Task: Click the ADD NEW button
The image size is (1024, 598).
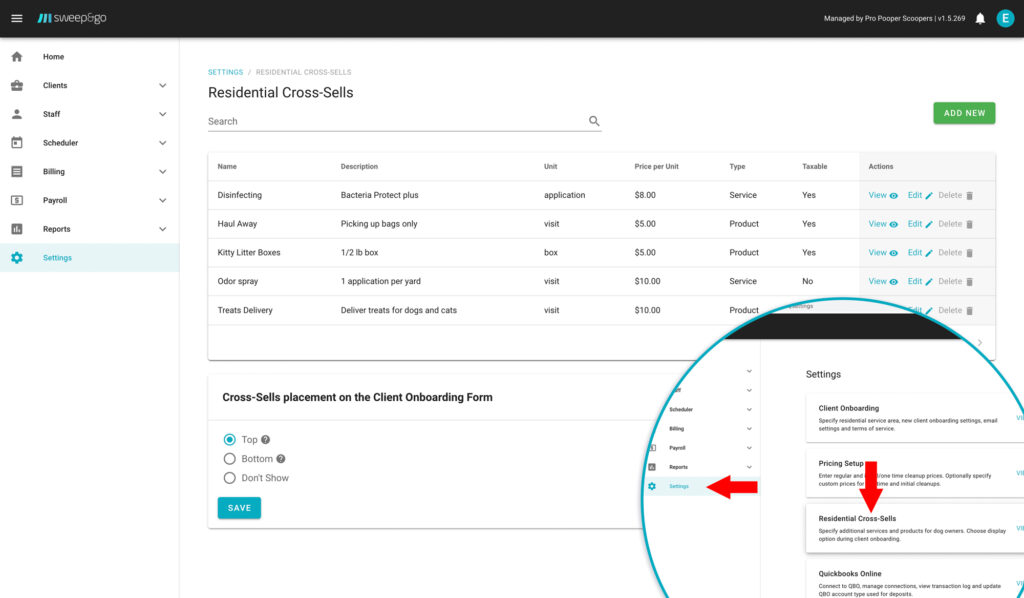Action: tap(963, 113)
